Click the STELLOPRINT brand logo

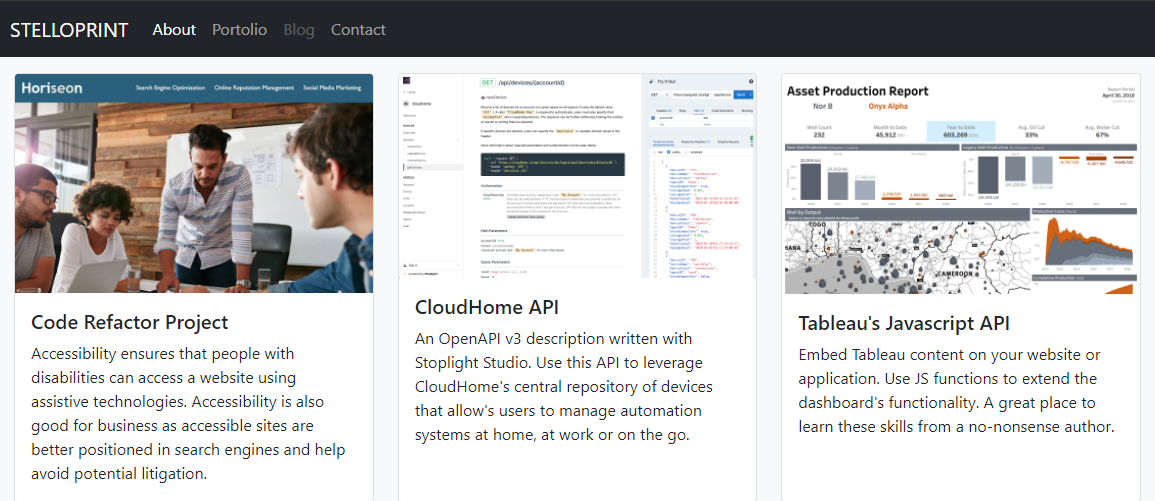click(69, 29)
